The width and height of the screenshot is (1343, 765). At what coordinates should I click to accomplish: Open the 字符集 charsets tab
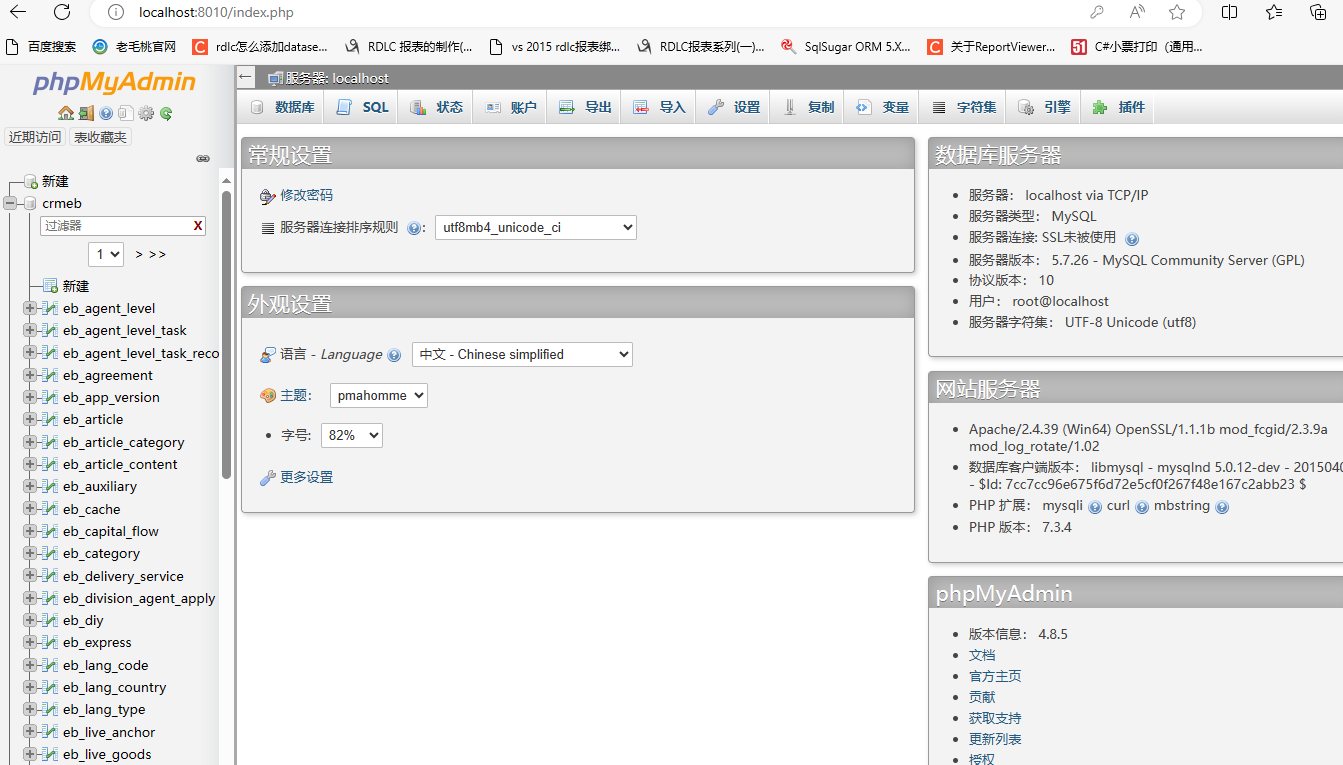click(962, 107)
